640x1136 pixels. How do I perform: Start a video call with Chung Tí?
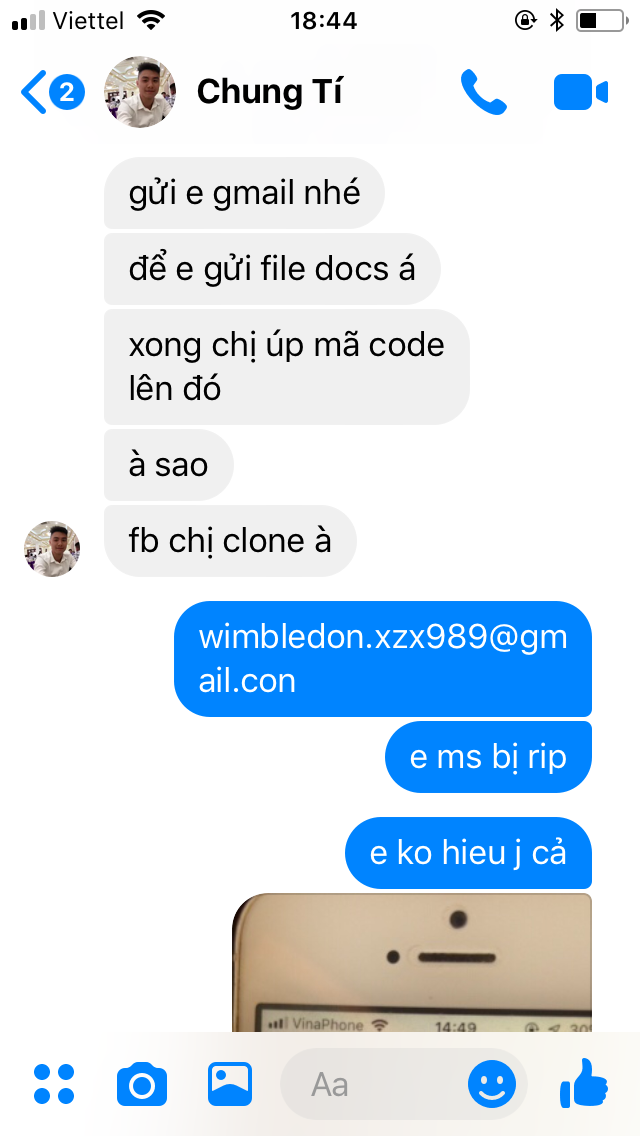(x=581, y=93)
